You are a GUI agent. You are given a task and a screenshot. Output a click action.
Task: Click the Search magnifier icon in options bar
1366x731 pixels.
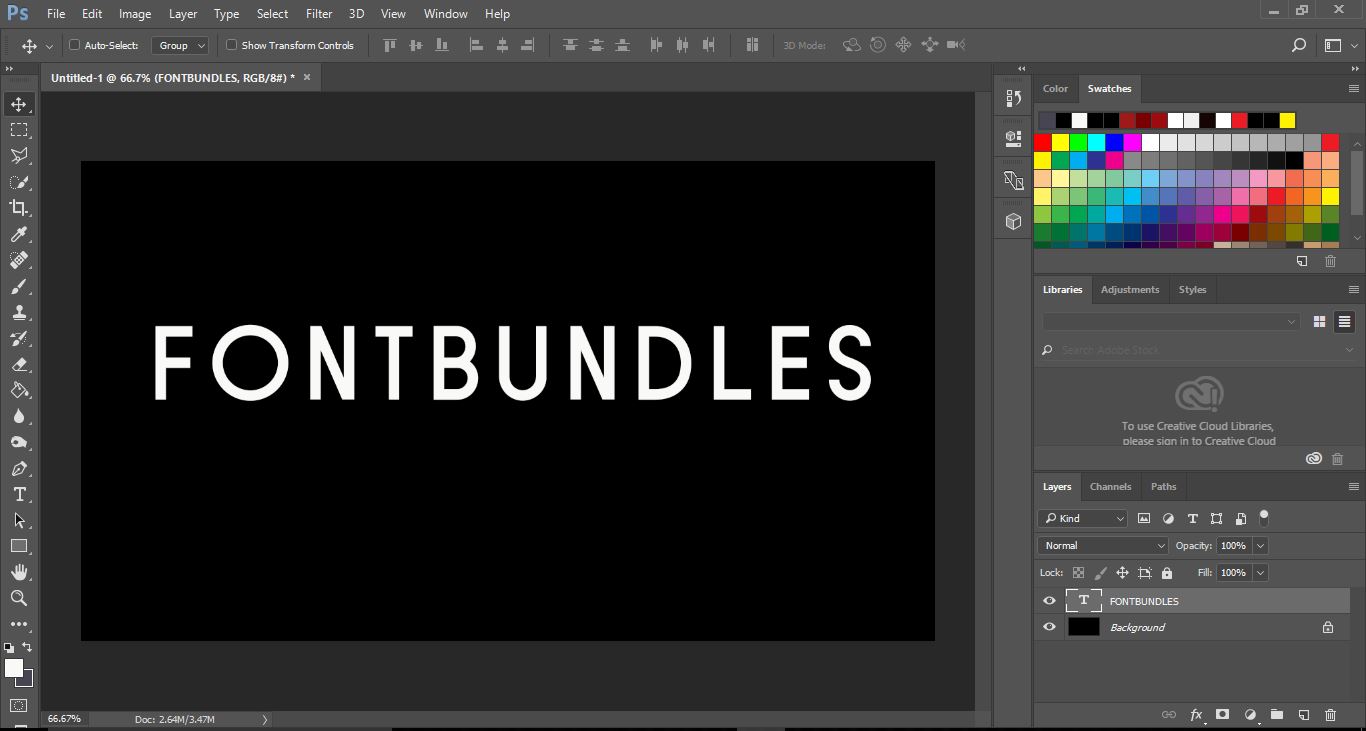(x=1298, y=45)
